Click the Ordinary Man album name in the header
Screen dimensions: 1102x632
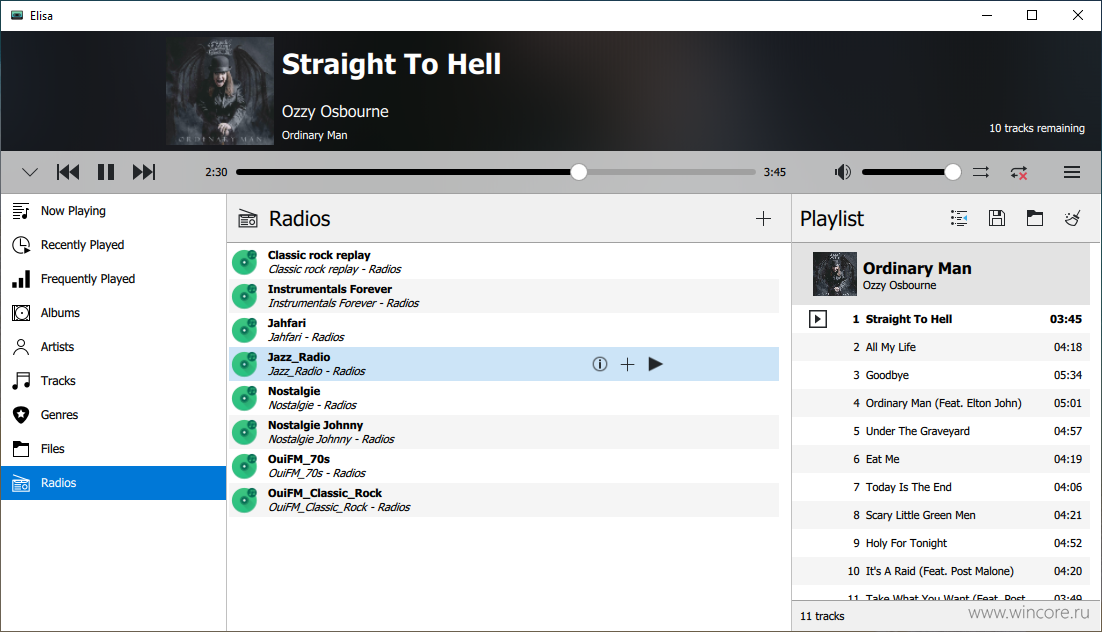coord(314,135)
